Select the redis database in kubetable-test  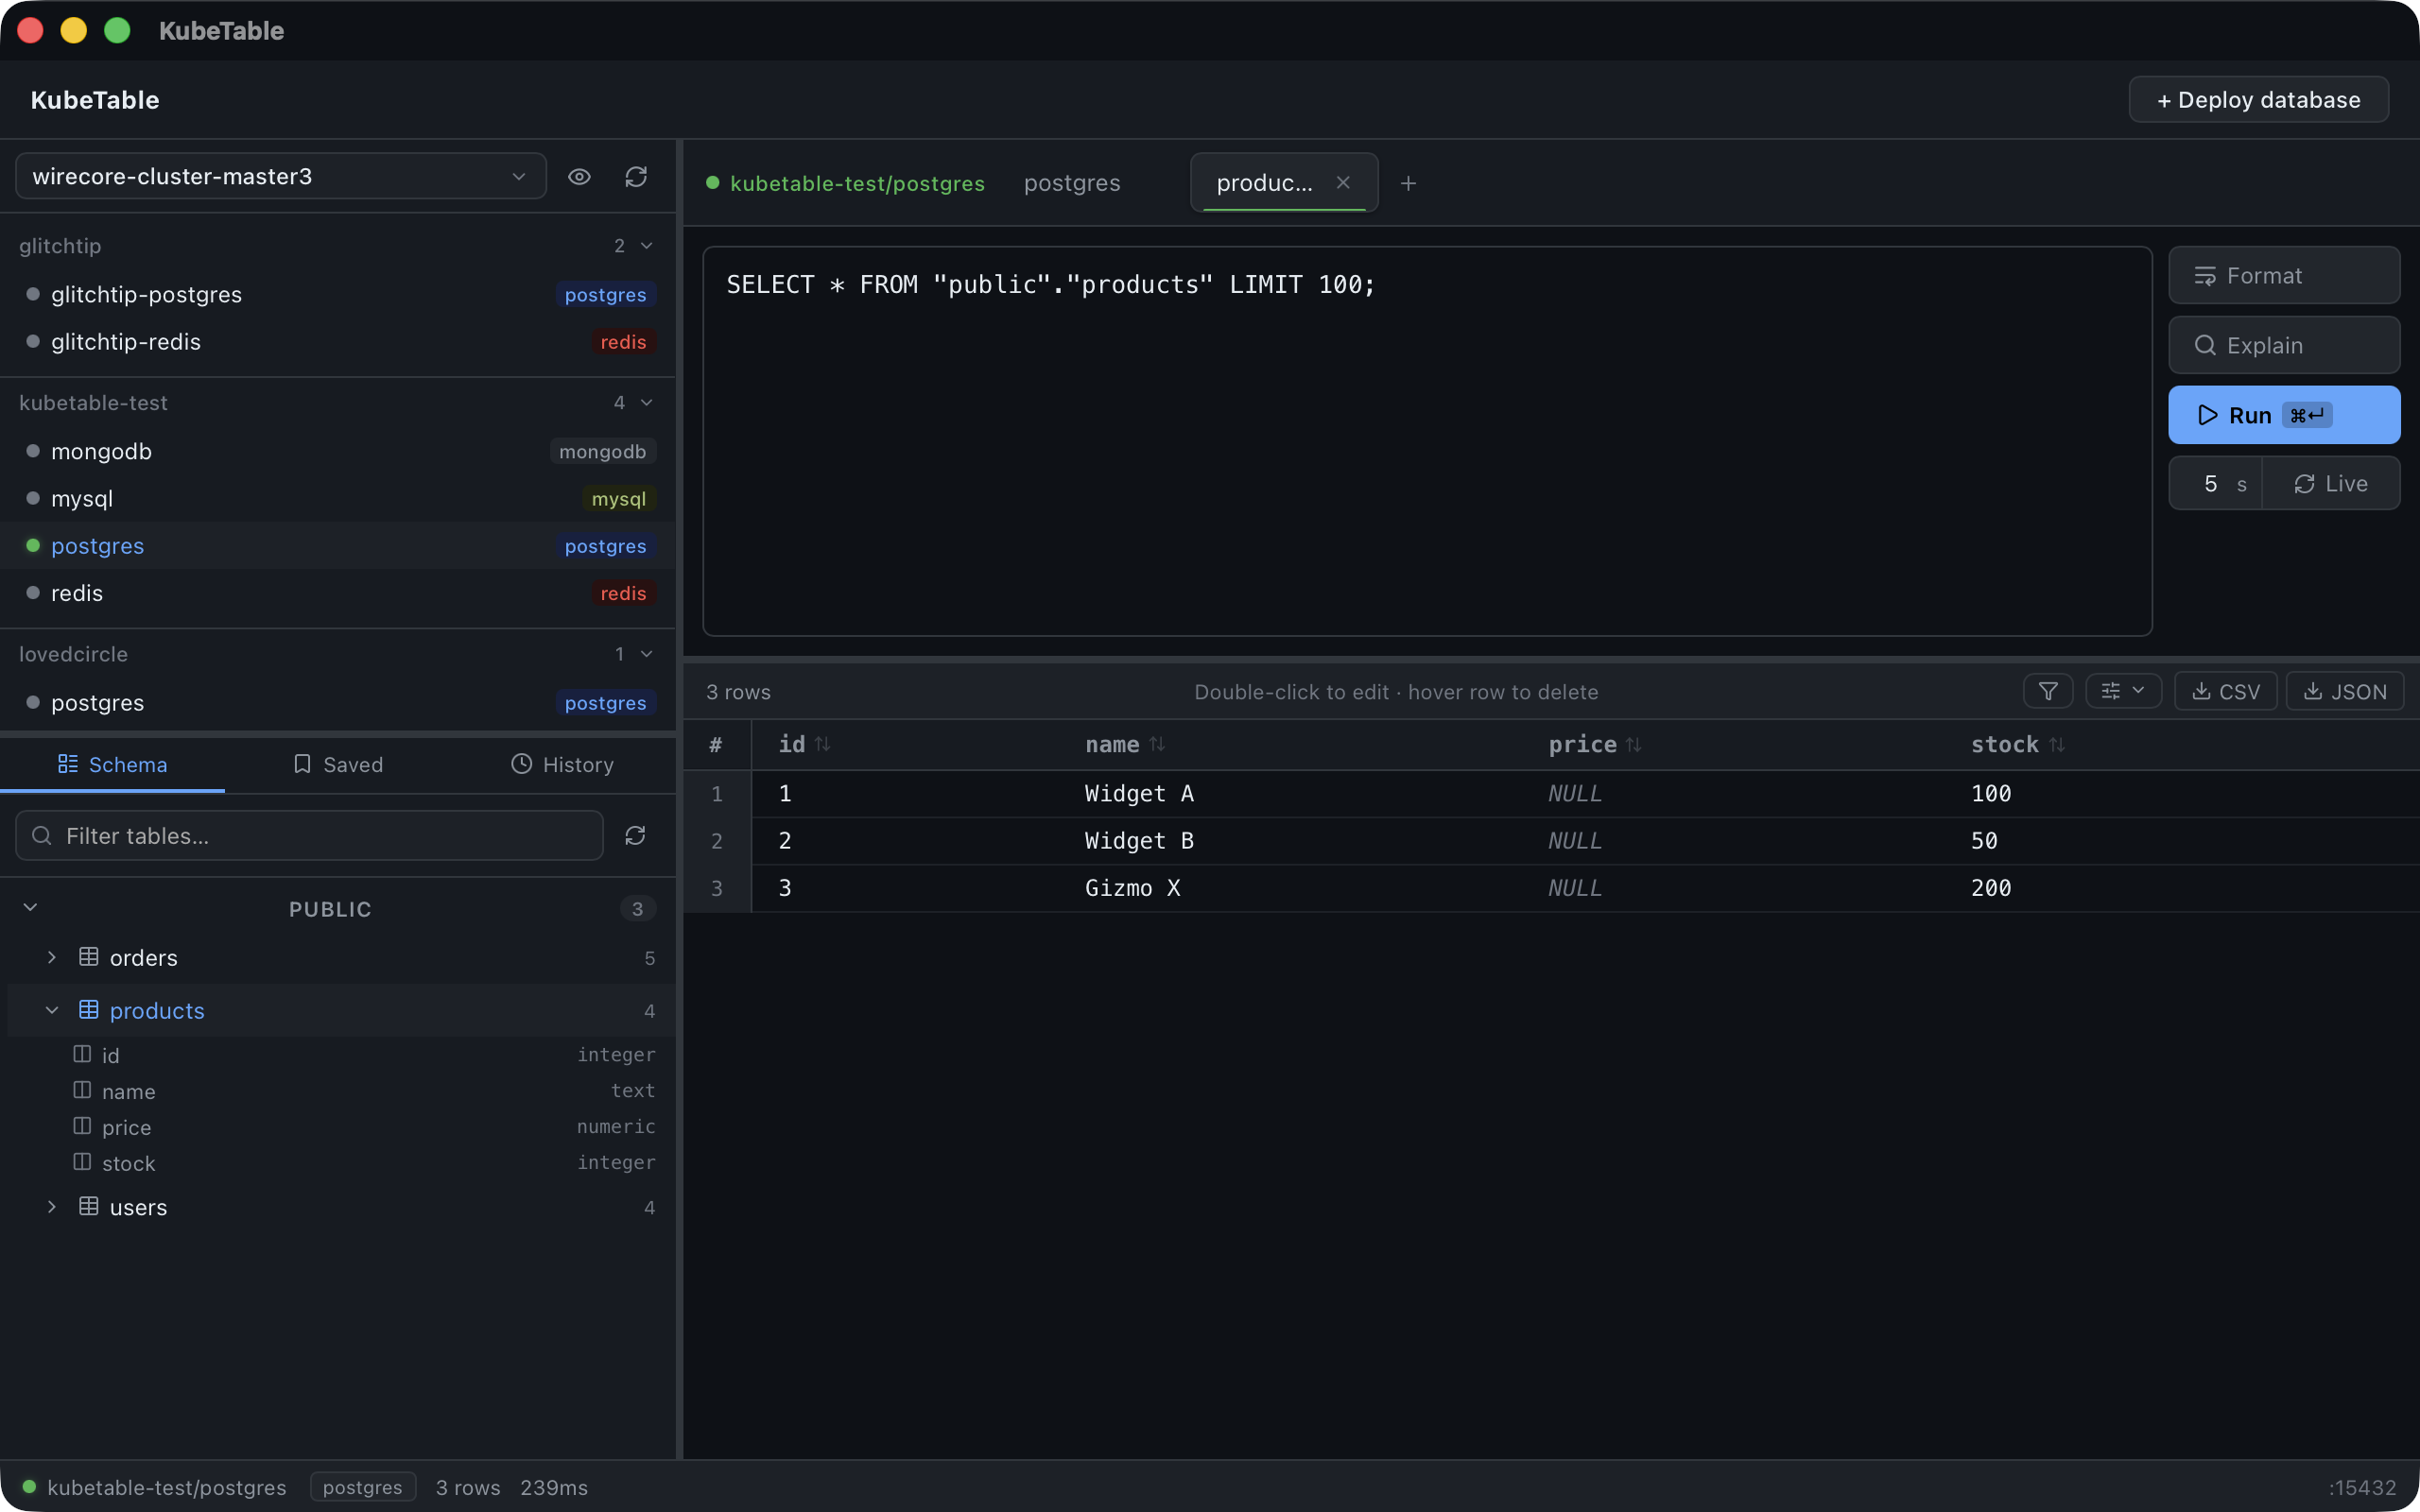(x=338, y=593)
